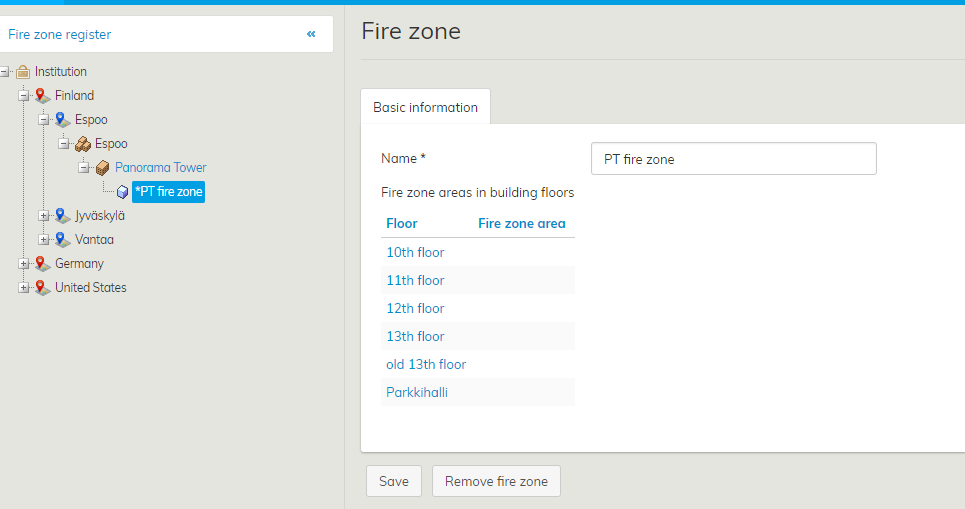
Task: Click the Espoo blue city pin icon
Action: (62, 120)
